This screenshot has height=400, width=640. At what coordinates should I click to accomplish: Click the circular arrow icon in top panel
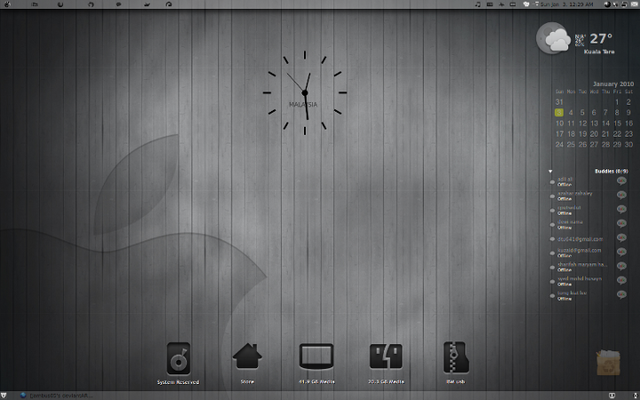tap(169, 4)
